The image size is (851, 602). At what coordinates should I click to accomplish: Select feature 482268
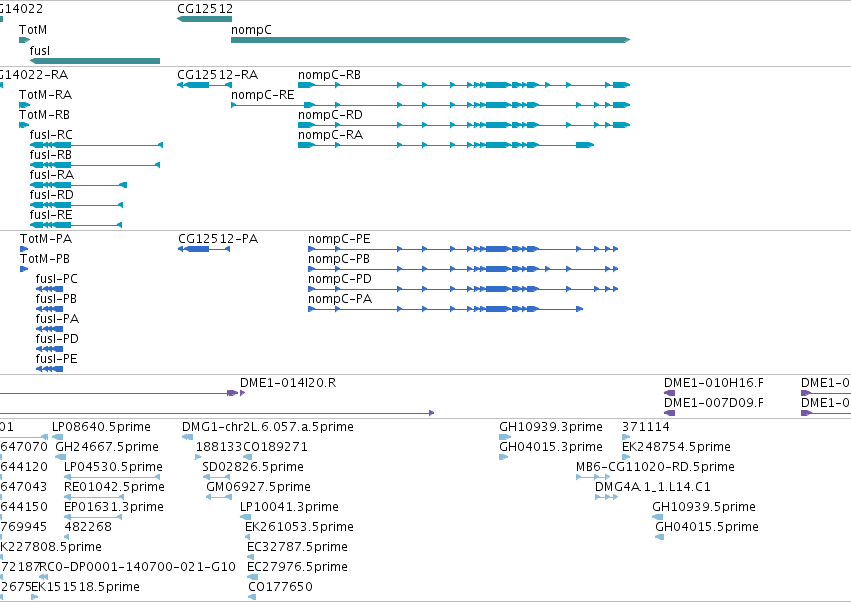click(x=66, y=537)
